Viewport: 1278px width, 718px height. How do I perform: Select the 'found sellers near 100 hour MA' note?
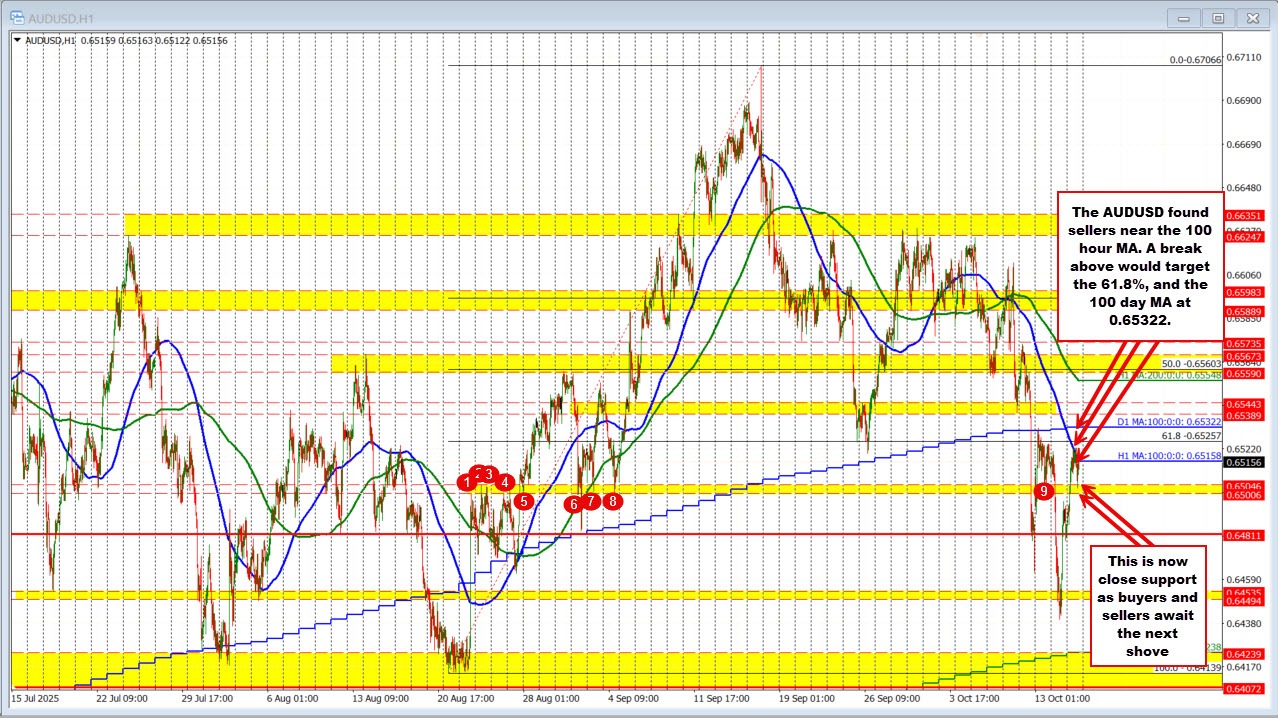tap(1140, 265)
